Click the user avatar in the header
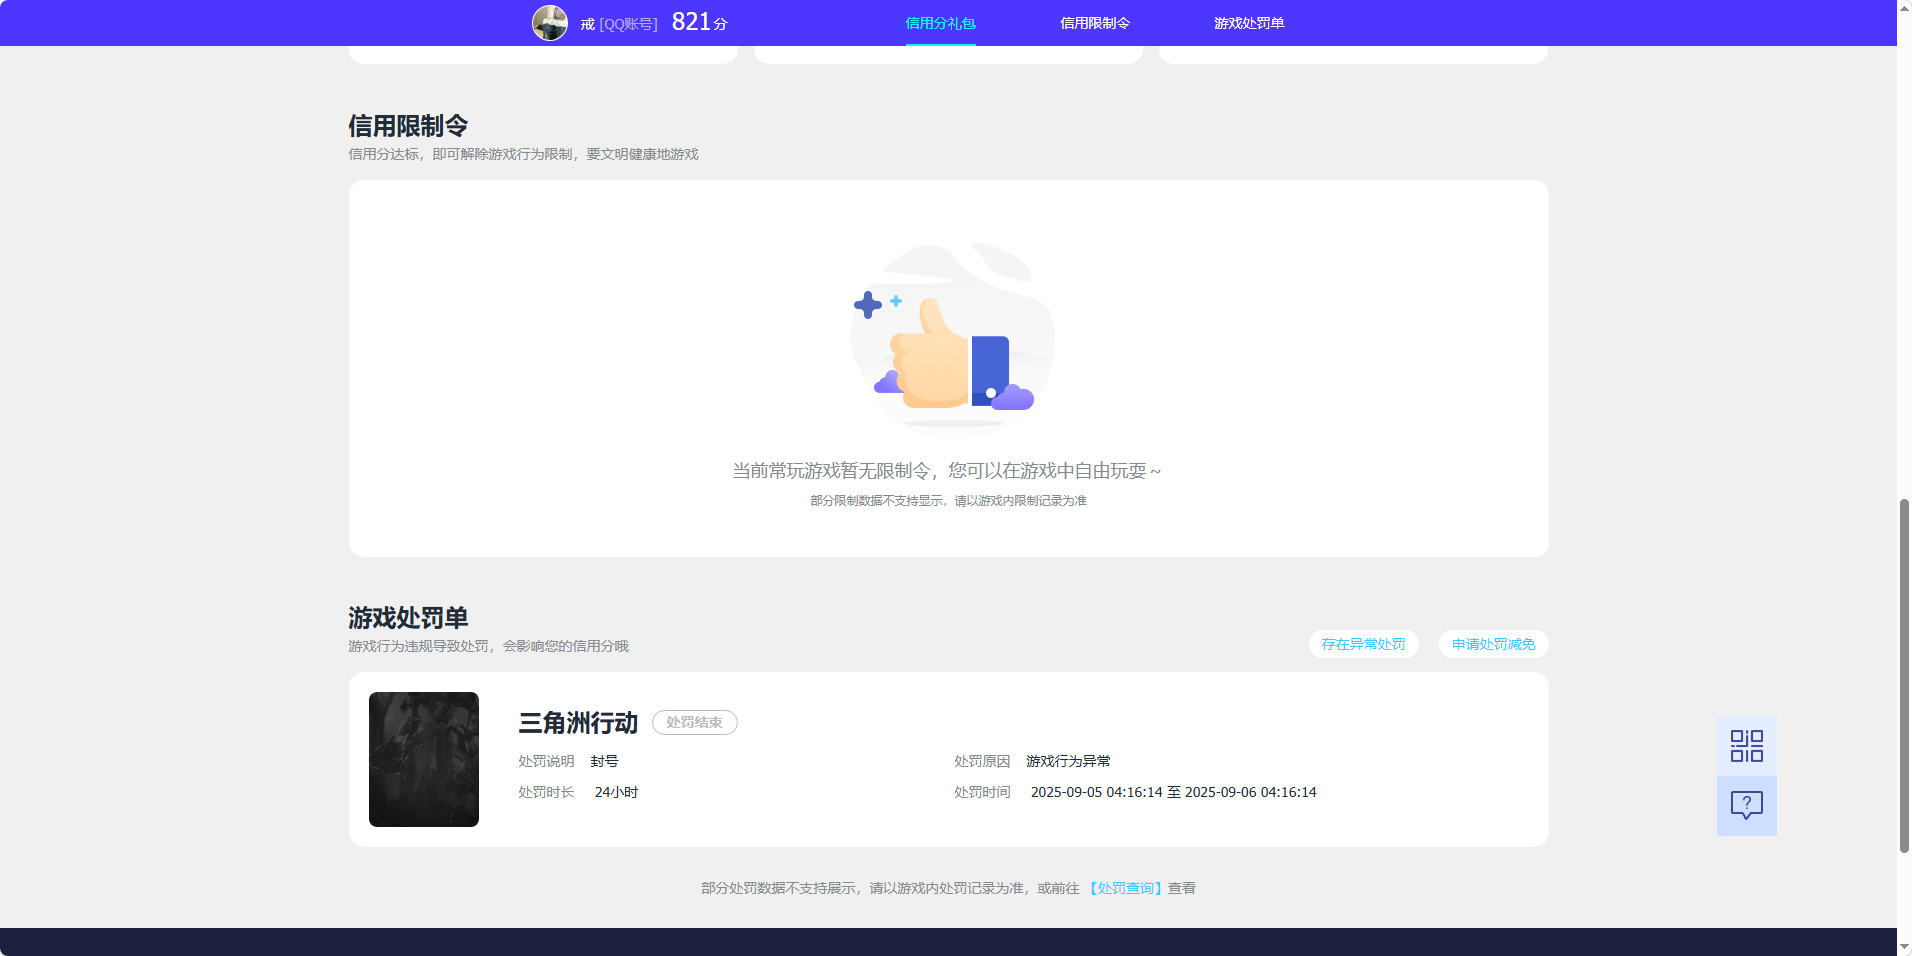The image size is (1912, 956). (549, 22)
